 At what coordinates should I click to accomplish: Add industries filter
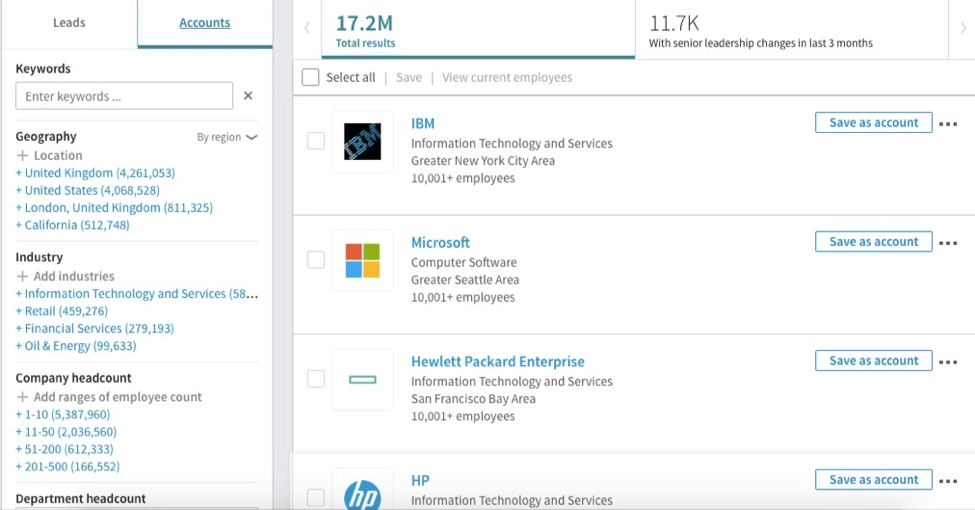(66, 276)
